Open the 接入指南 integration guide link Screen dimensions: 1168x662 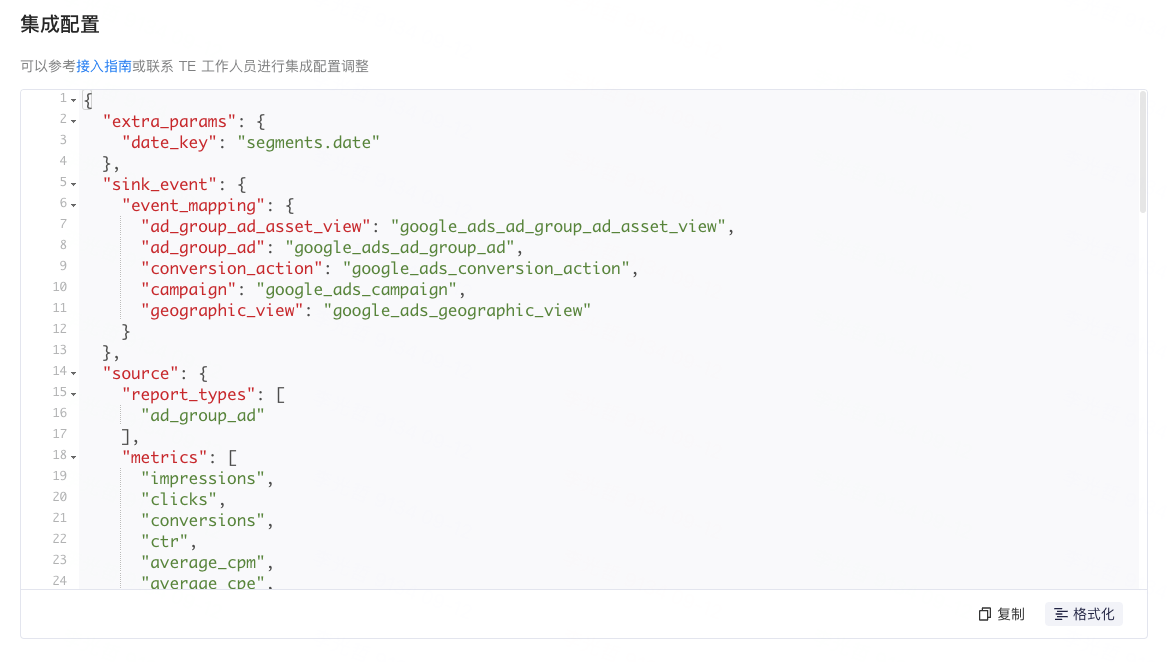[x=104, y=66]
